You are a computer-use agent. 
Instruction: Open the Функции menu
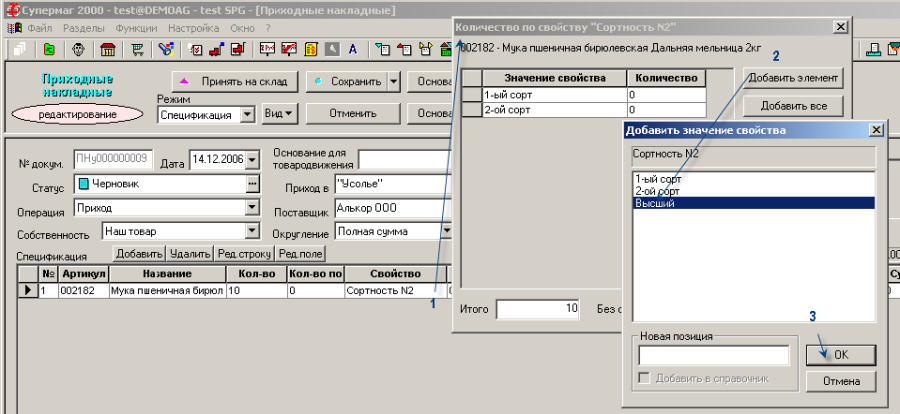click(136, 28)
